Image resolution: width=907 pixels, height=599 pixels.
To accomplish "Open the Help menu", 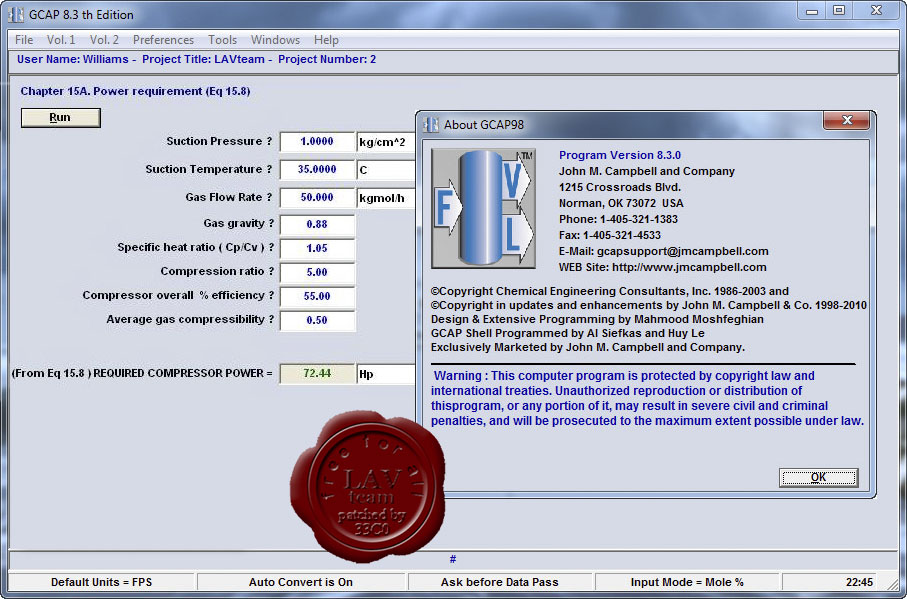I will 326,40.
